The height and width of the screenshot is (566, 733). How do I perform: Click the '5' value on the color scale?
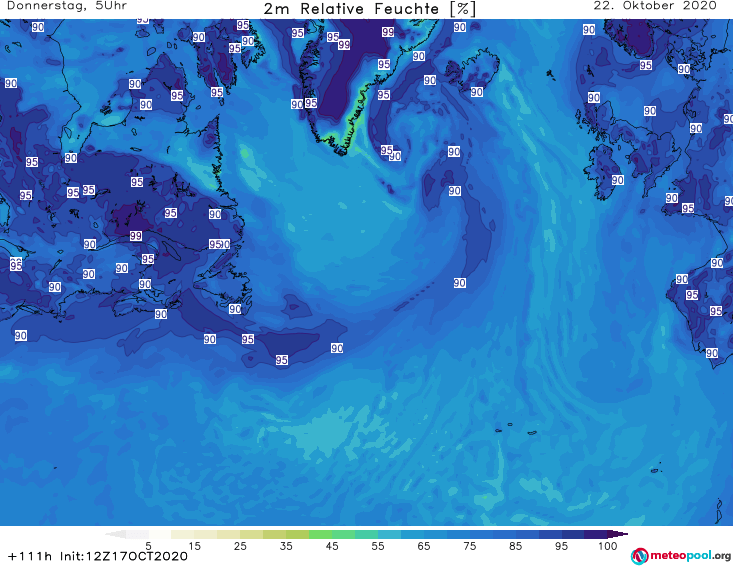(148, 546)
